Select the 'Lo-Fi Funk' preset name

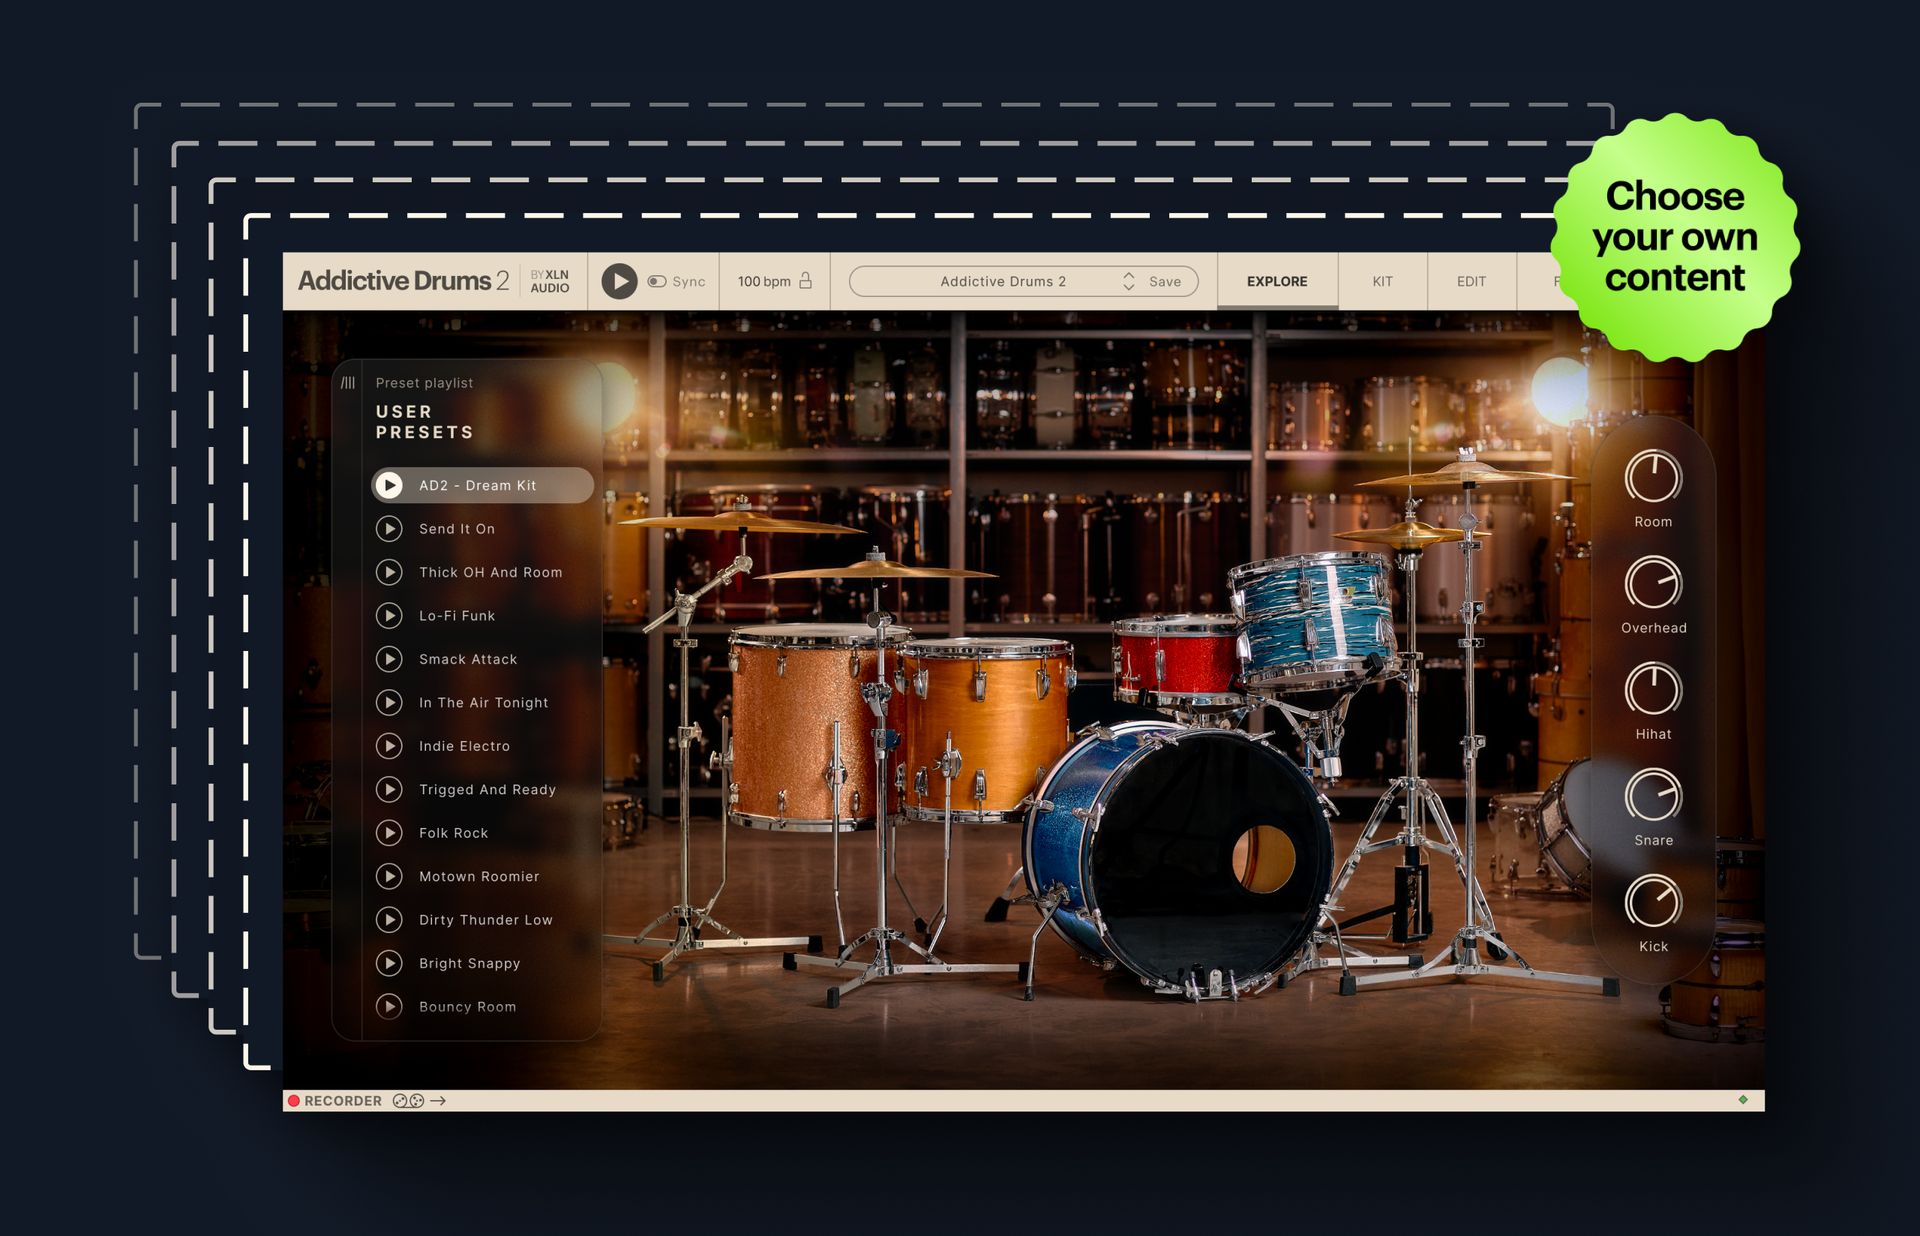(457, 616)
